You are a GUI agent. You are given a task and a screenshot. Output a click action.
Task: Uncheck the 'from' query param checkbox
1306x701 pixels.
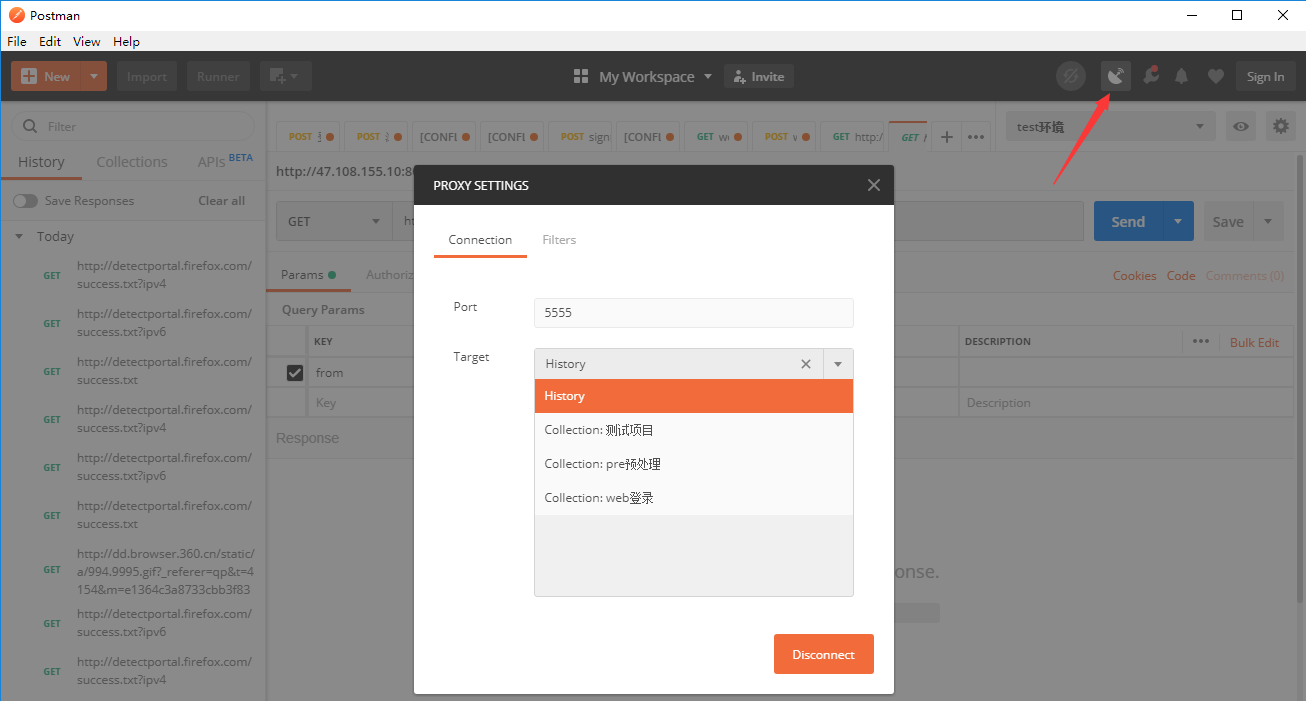click(x=295, y=373)
